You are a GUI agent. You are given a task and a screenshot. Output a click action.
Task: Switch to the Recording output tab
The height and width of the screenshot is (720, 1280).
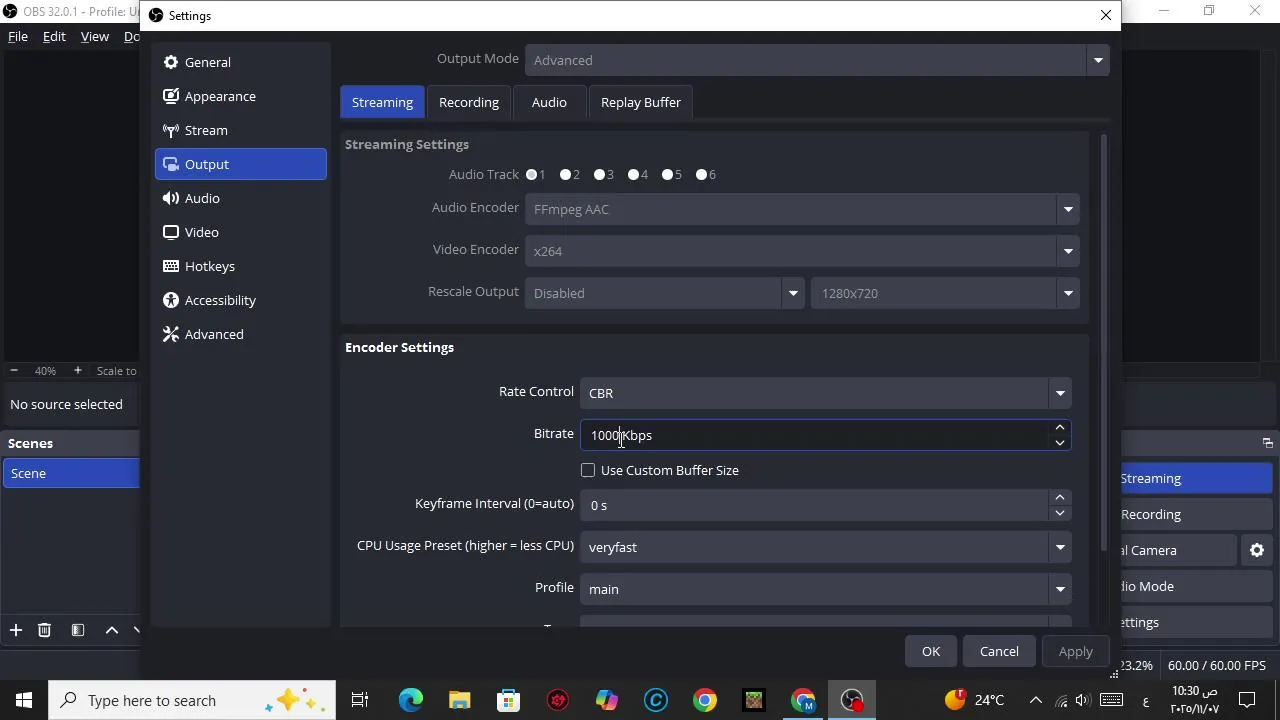(x=469, y=102)
